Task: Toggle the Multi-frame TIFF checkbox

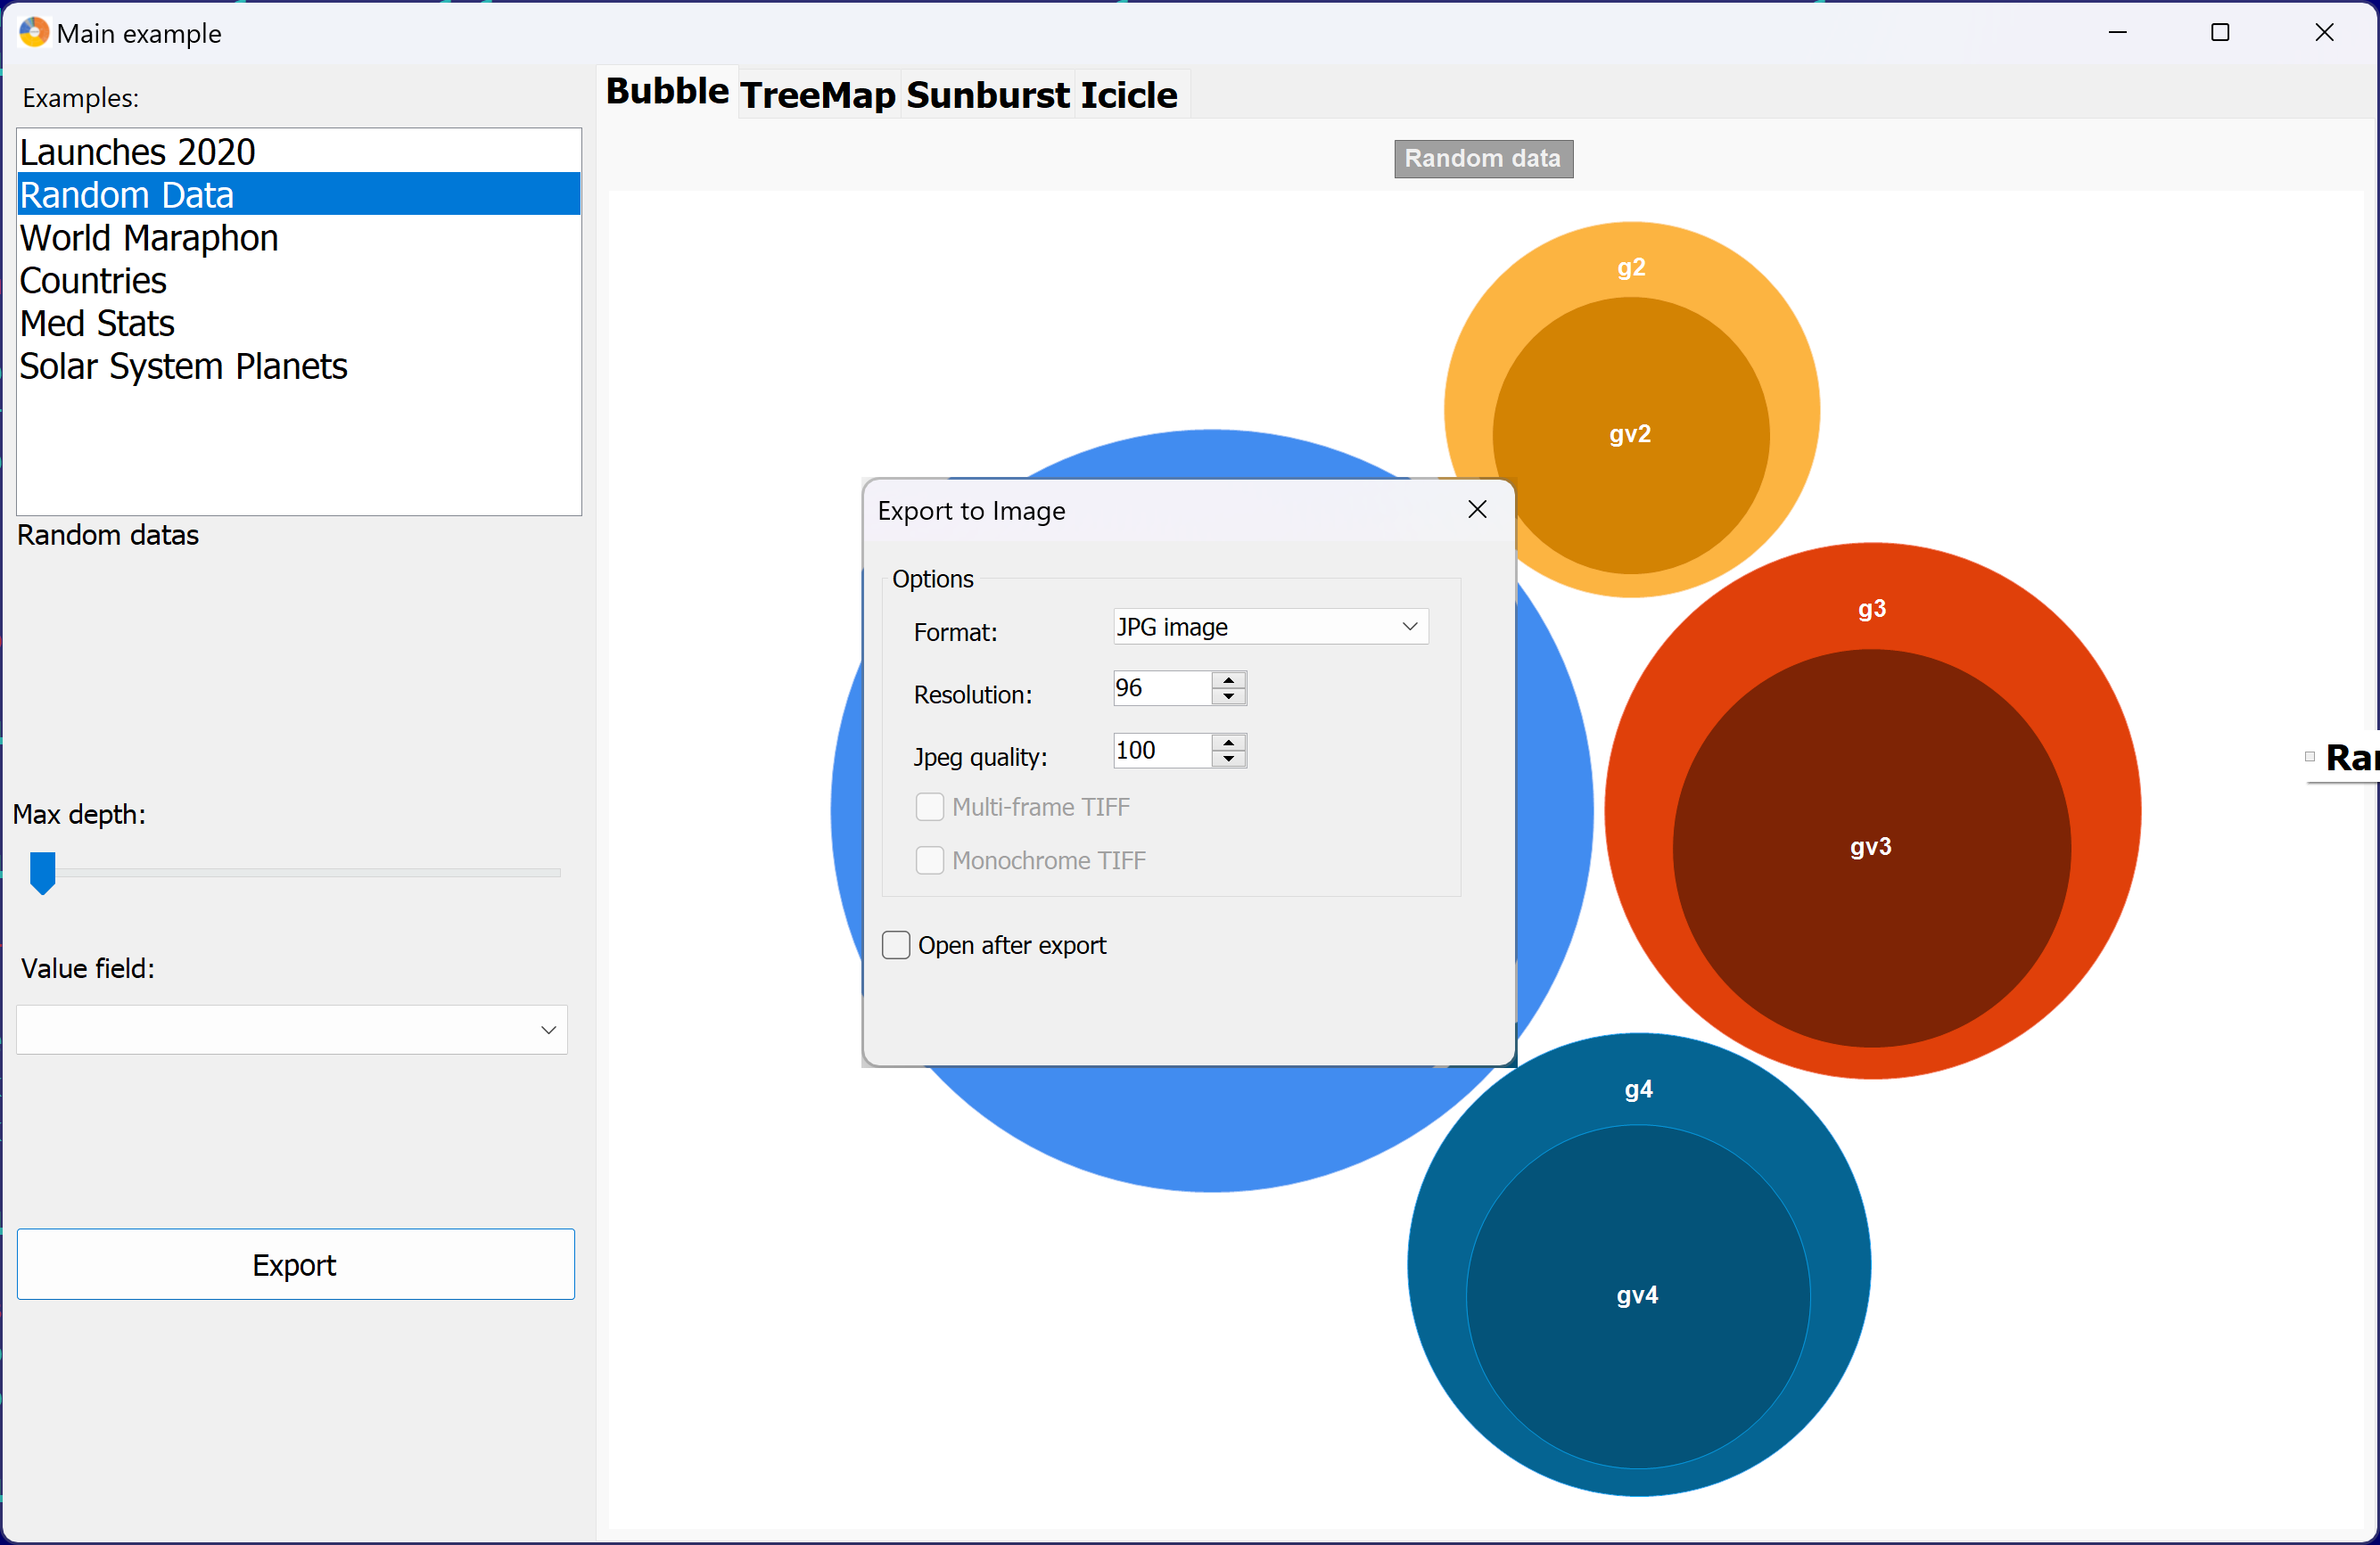Action: click(x=929, y=807)
